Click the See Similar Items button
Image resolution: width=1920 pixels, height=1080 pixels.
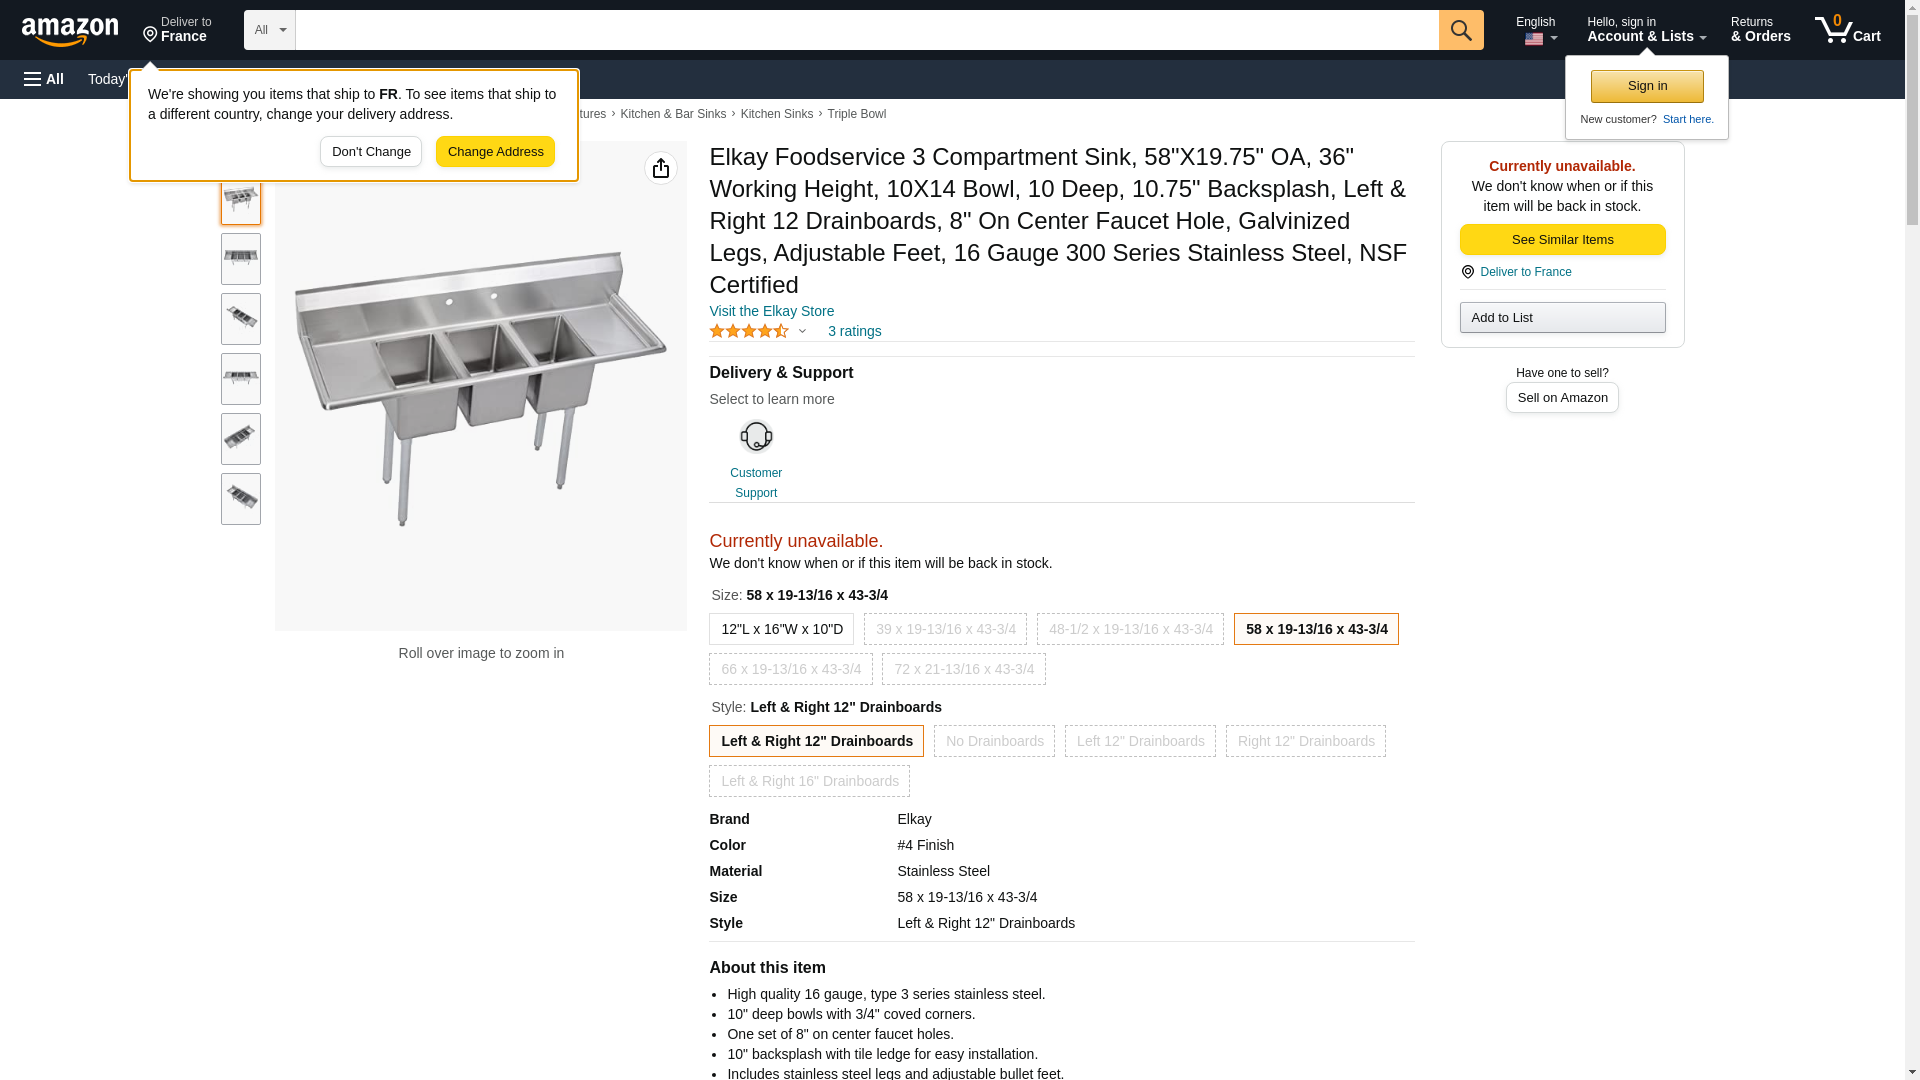click(x=1562, y=240)
